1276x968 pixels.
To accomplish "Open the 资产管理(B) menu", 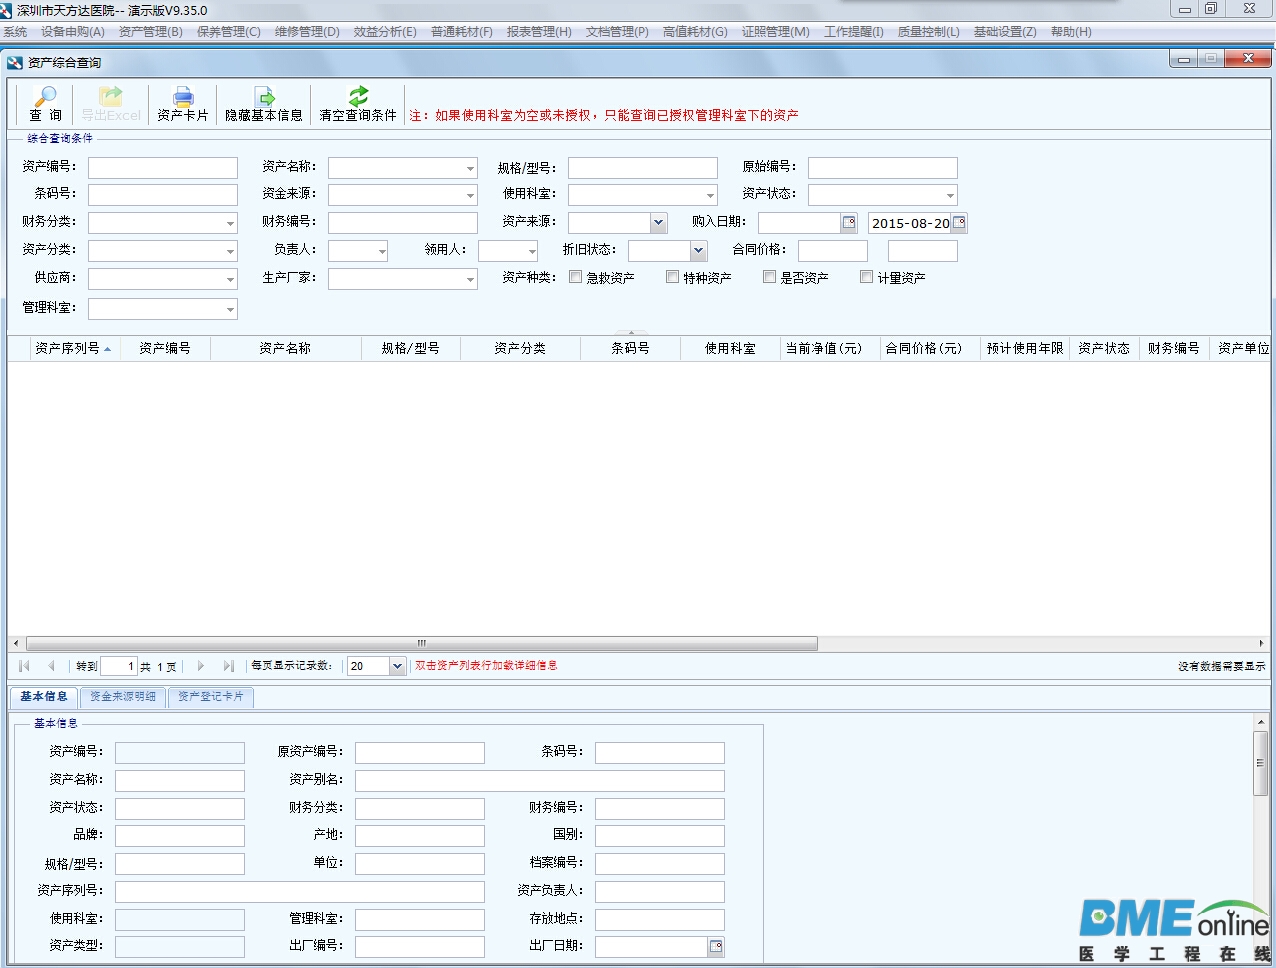I will (x=150, y=32).
